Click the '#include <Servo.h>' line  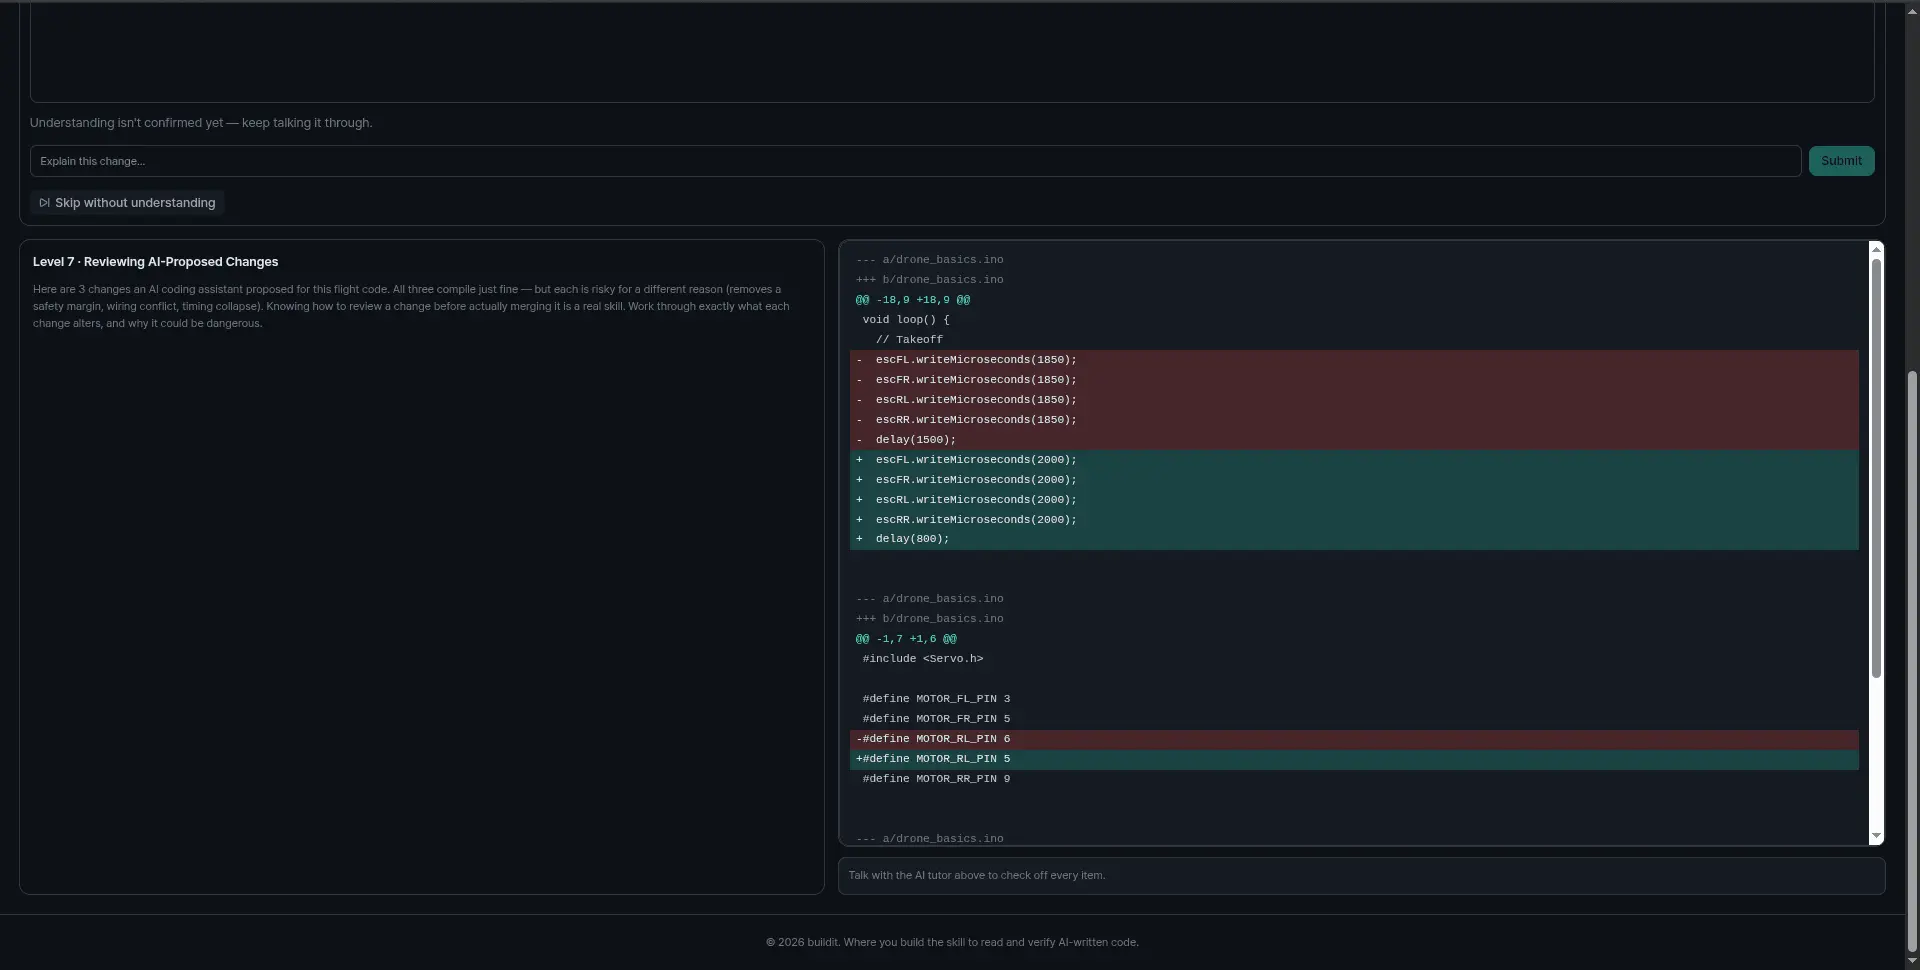tap(923, 659)
